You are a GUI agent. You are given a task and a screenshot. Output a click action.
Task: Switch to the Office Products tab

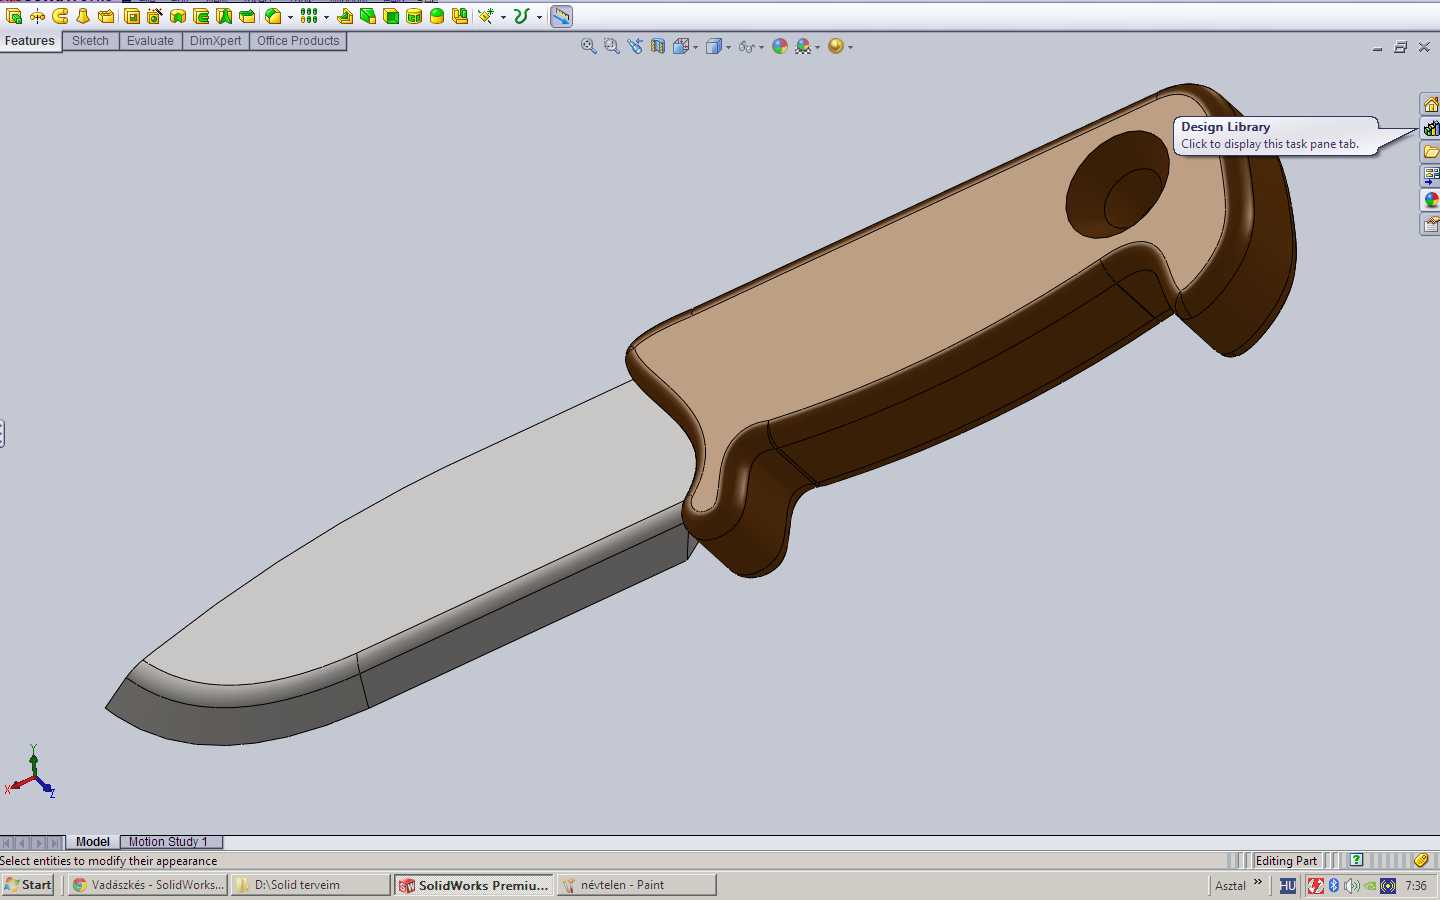point(298,41)
